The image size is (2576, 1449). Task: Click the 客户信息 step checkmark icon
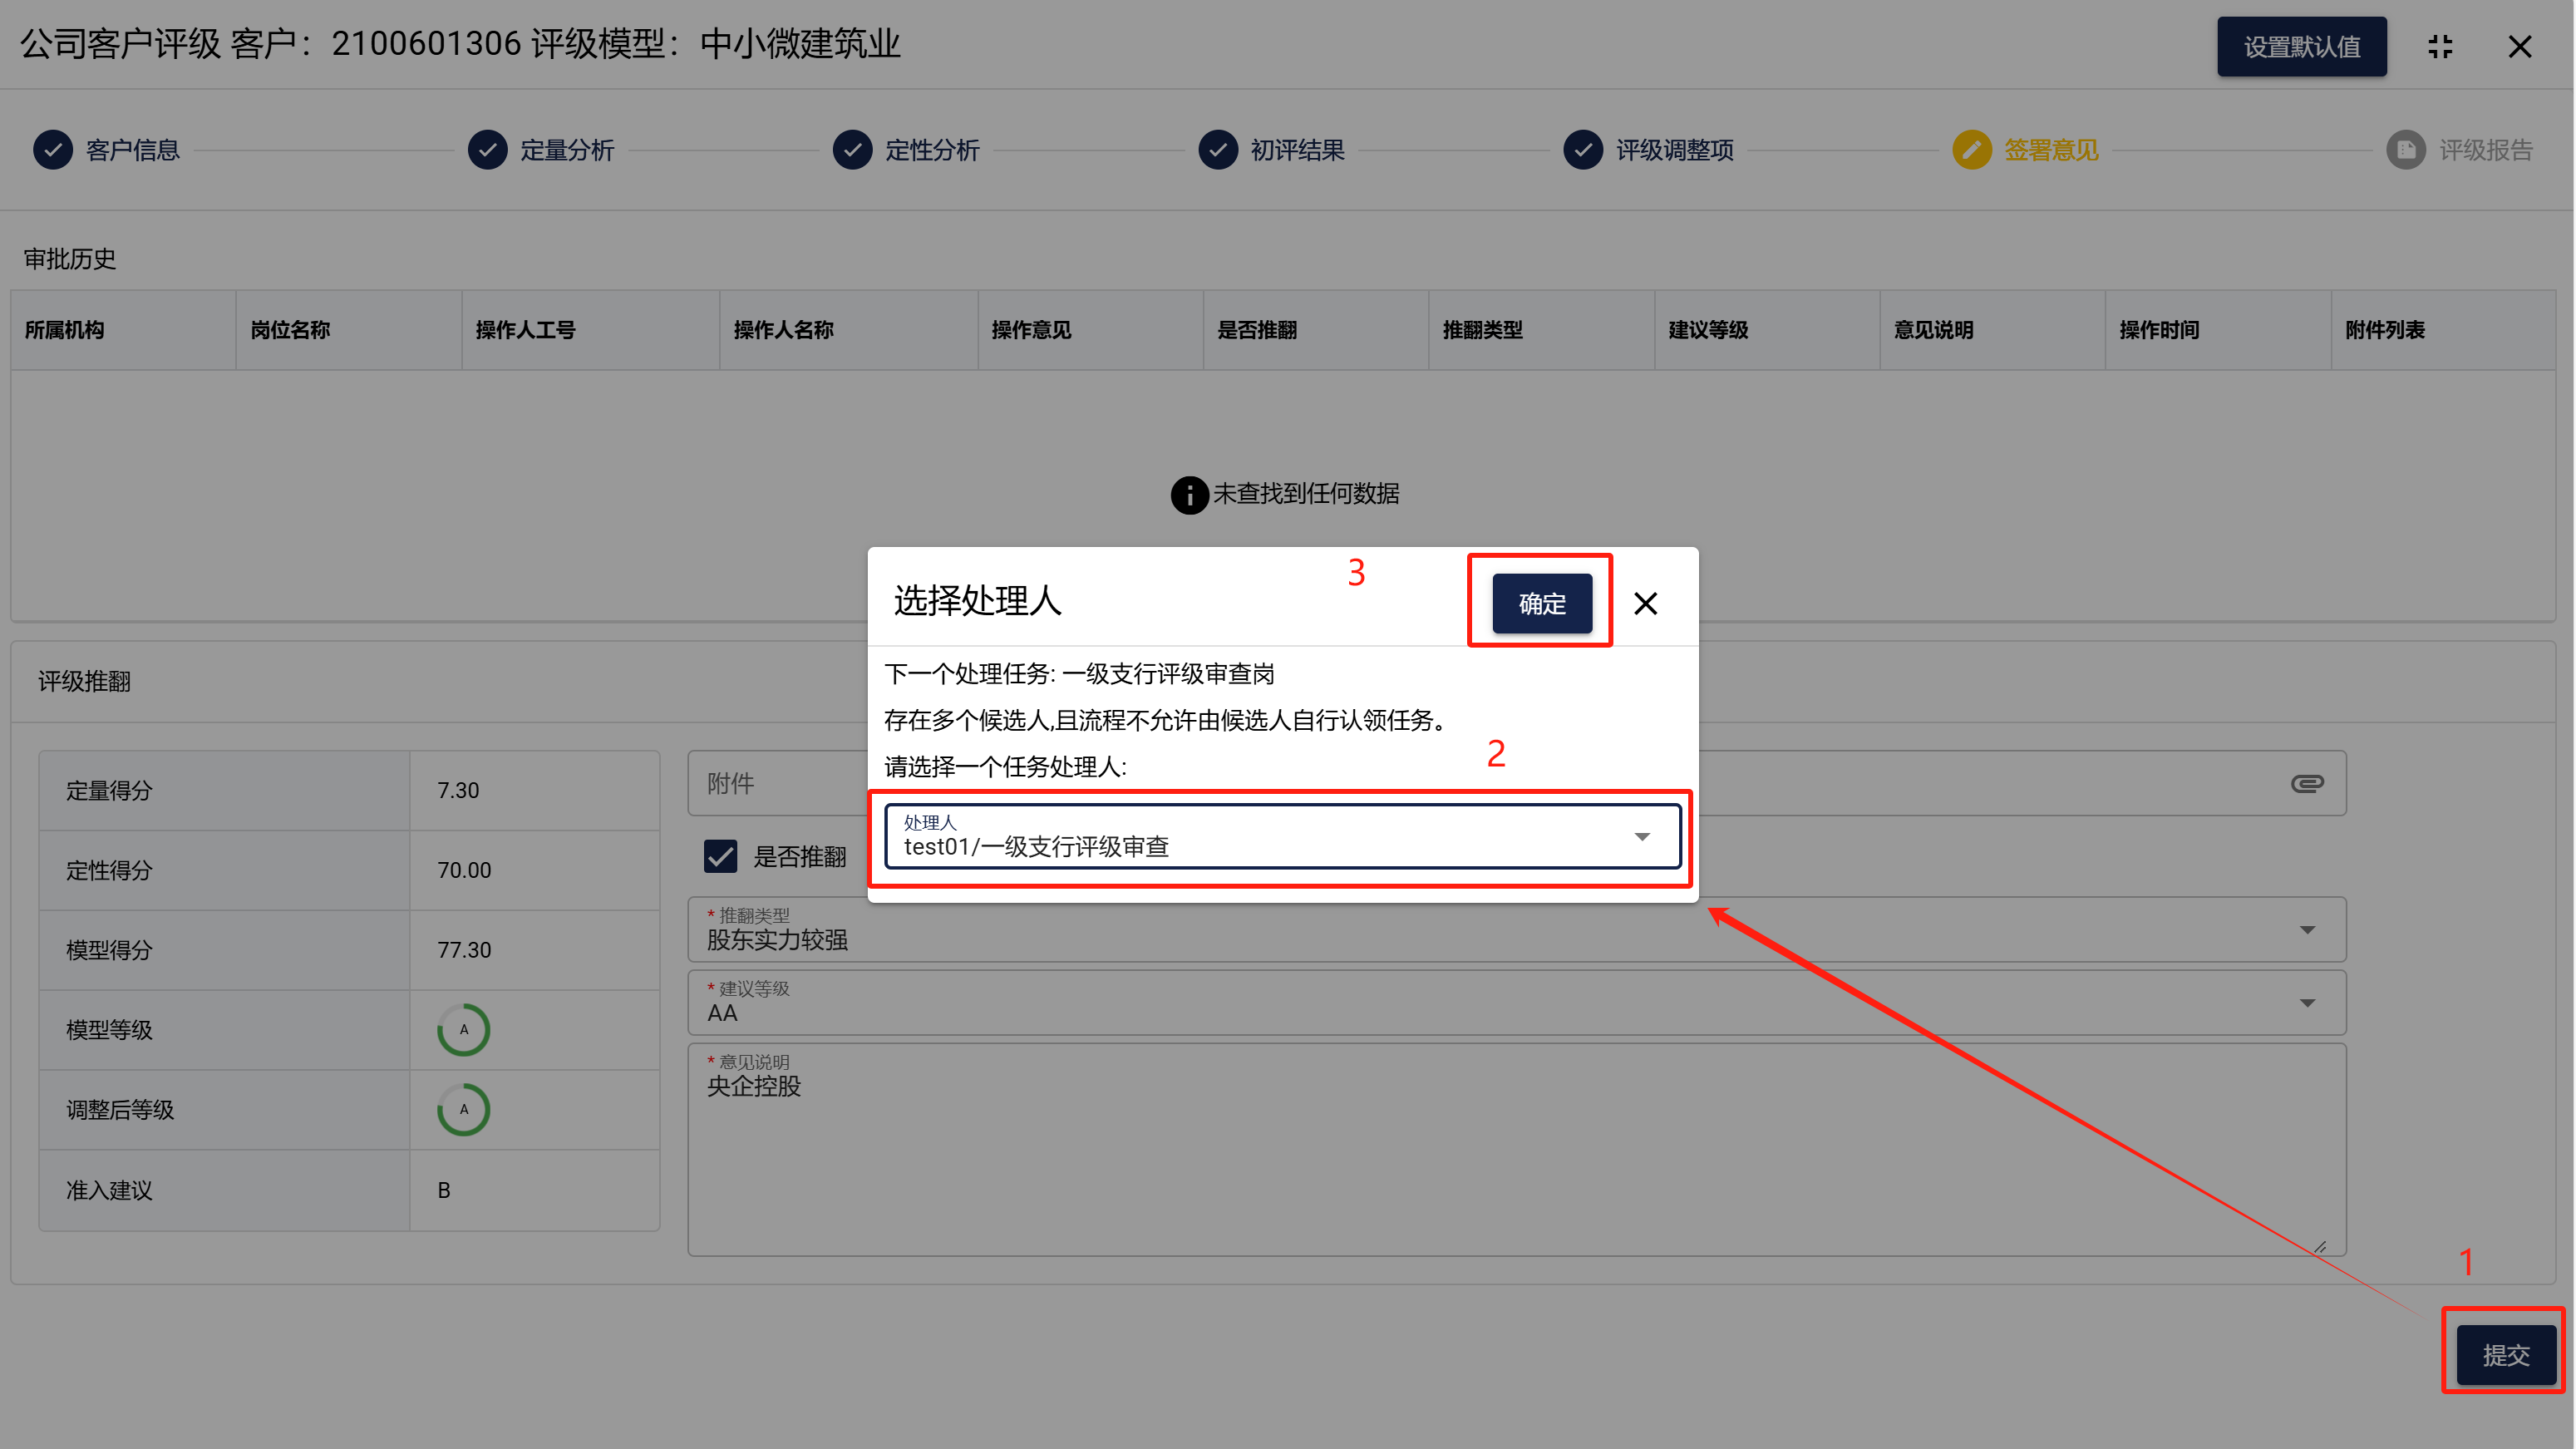[52, 150]
